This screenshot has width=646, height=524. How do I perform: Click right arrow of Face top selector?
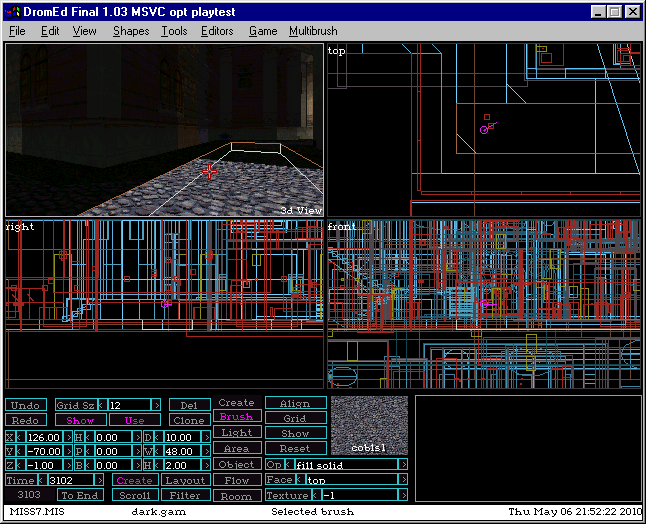point(403,480)
